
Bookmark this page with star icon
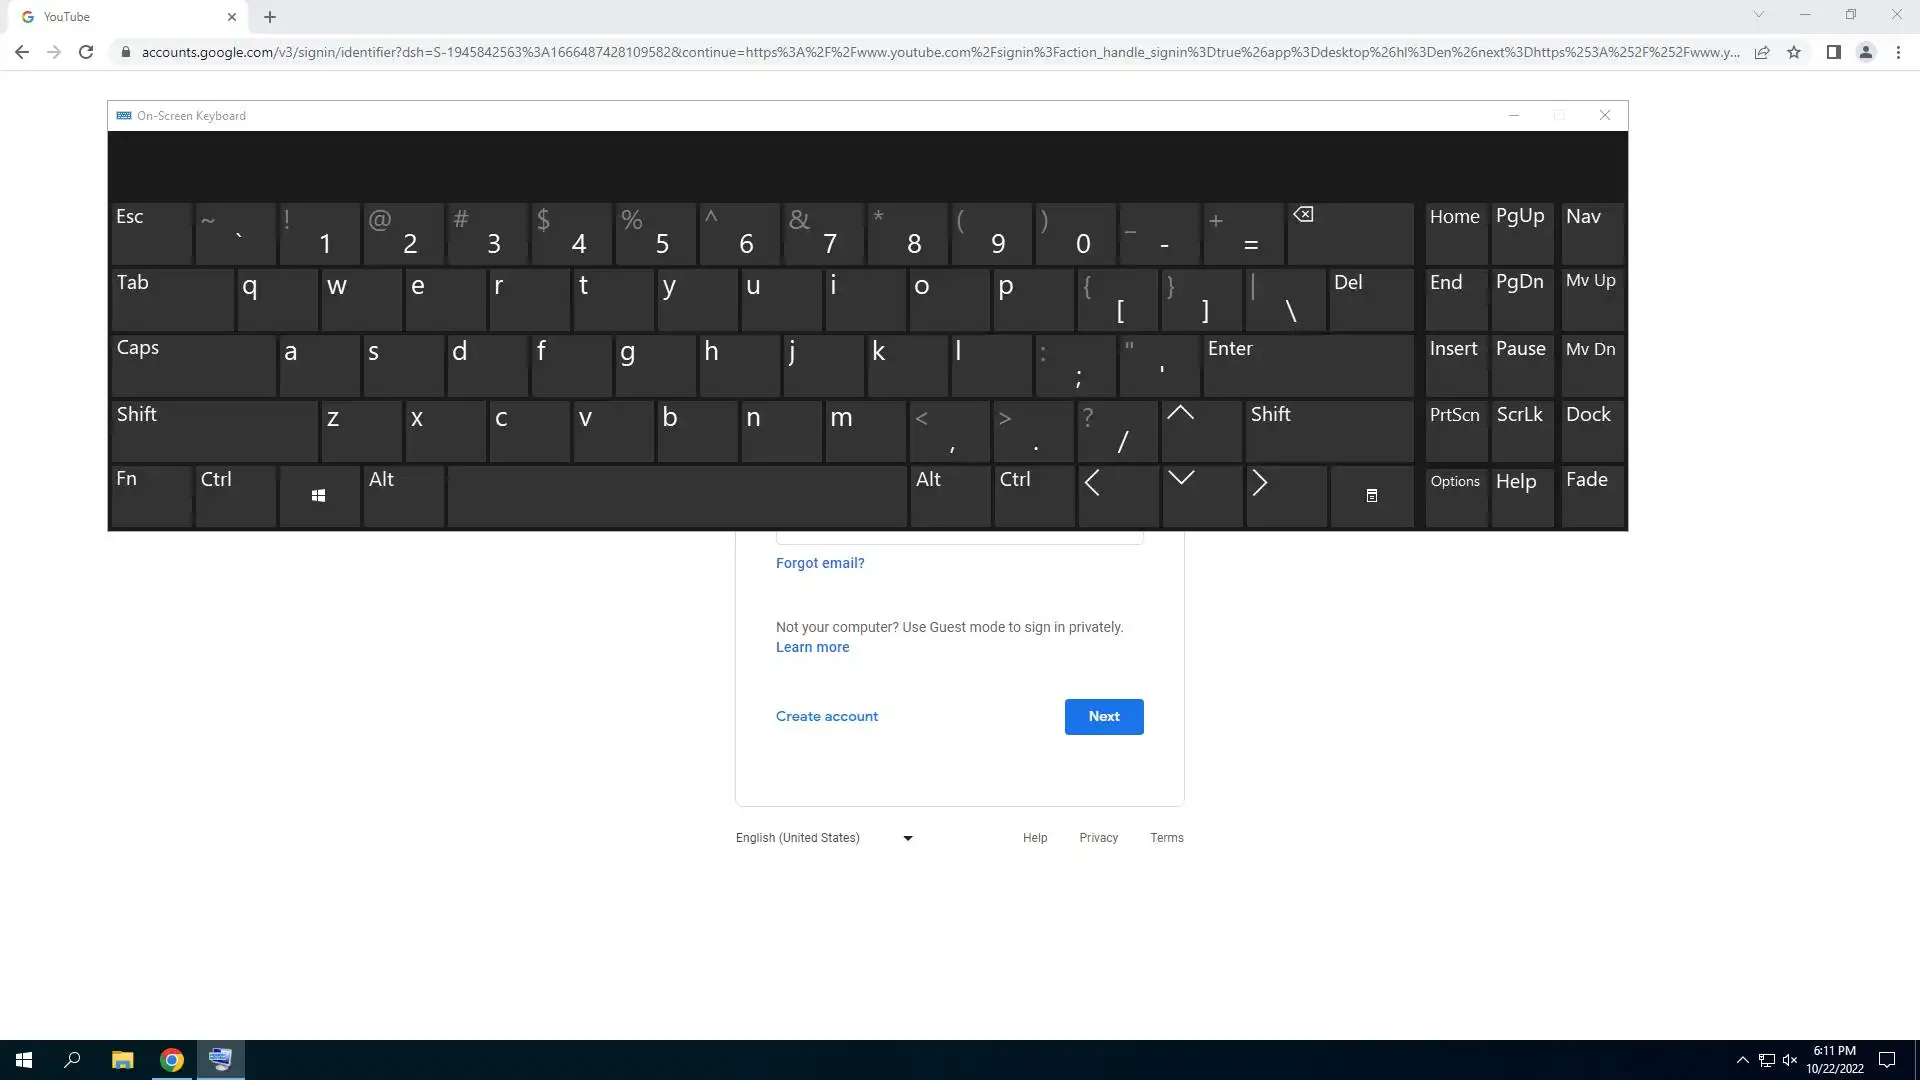[x=1794, y=52]
